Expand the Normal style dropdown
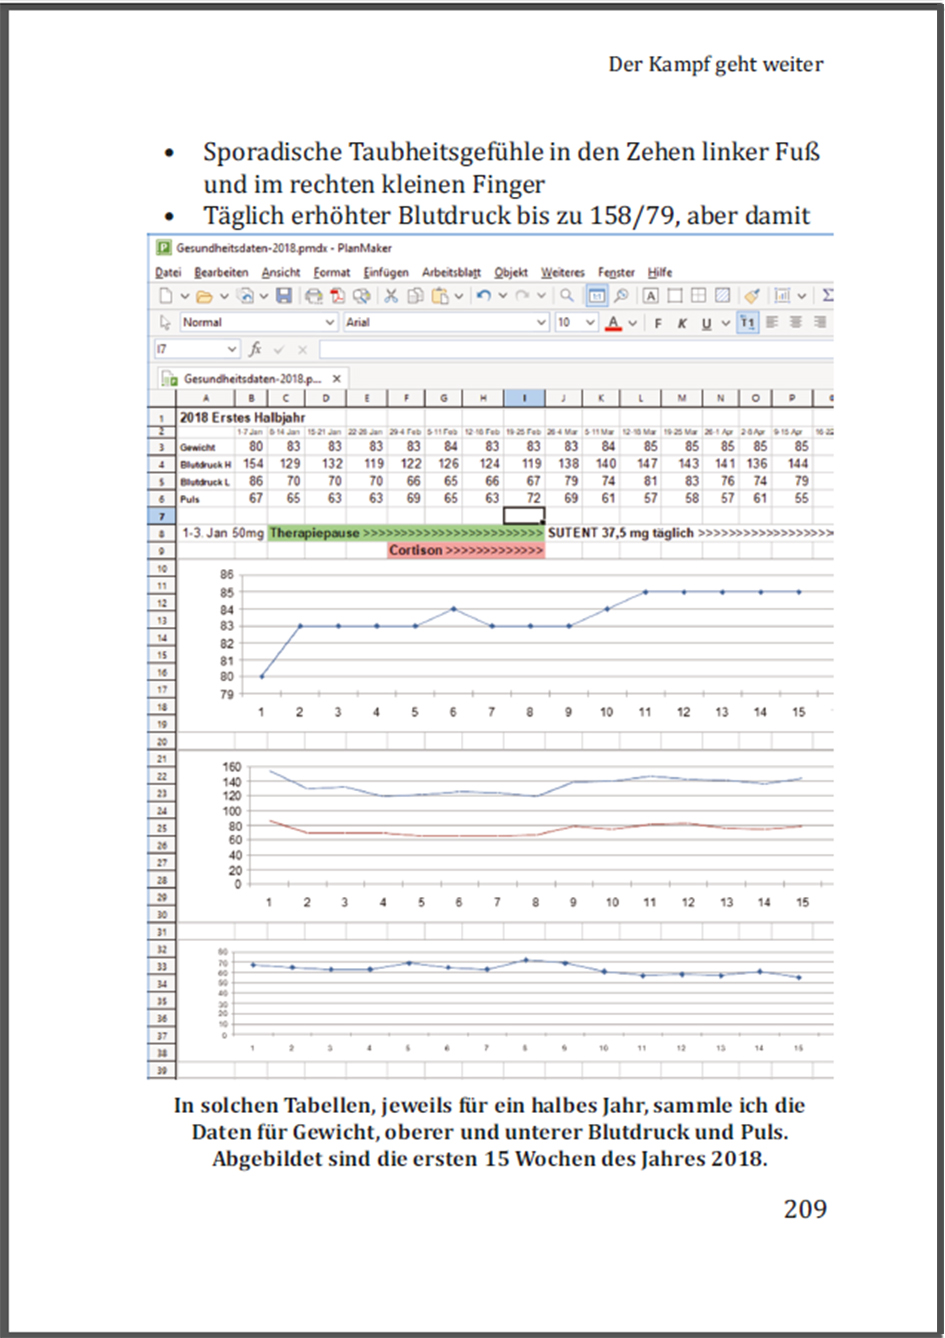Screen dimensions: 945x1338 coord(329,323)
